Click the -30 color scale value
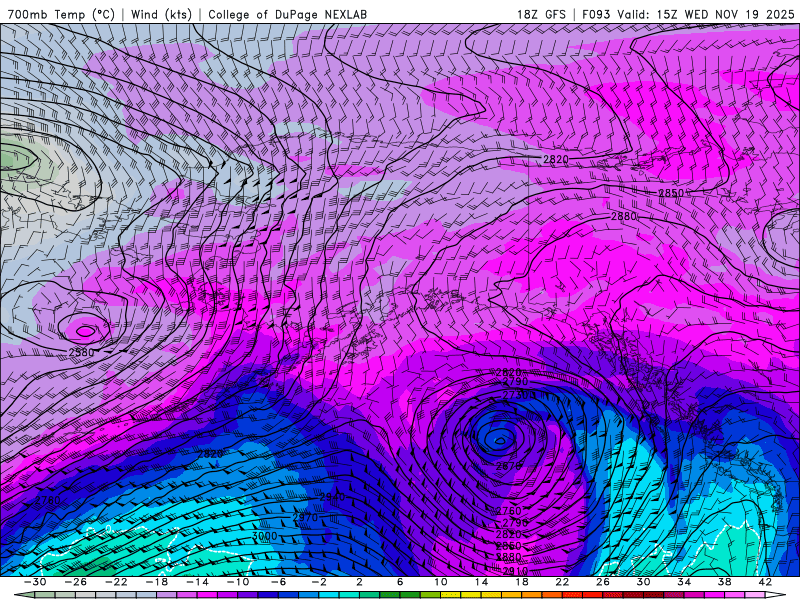 (x=35, y=582)
